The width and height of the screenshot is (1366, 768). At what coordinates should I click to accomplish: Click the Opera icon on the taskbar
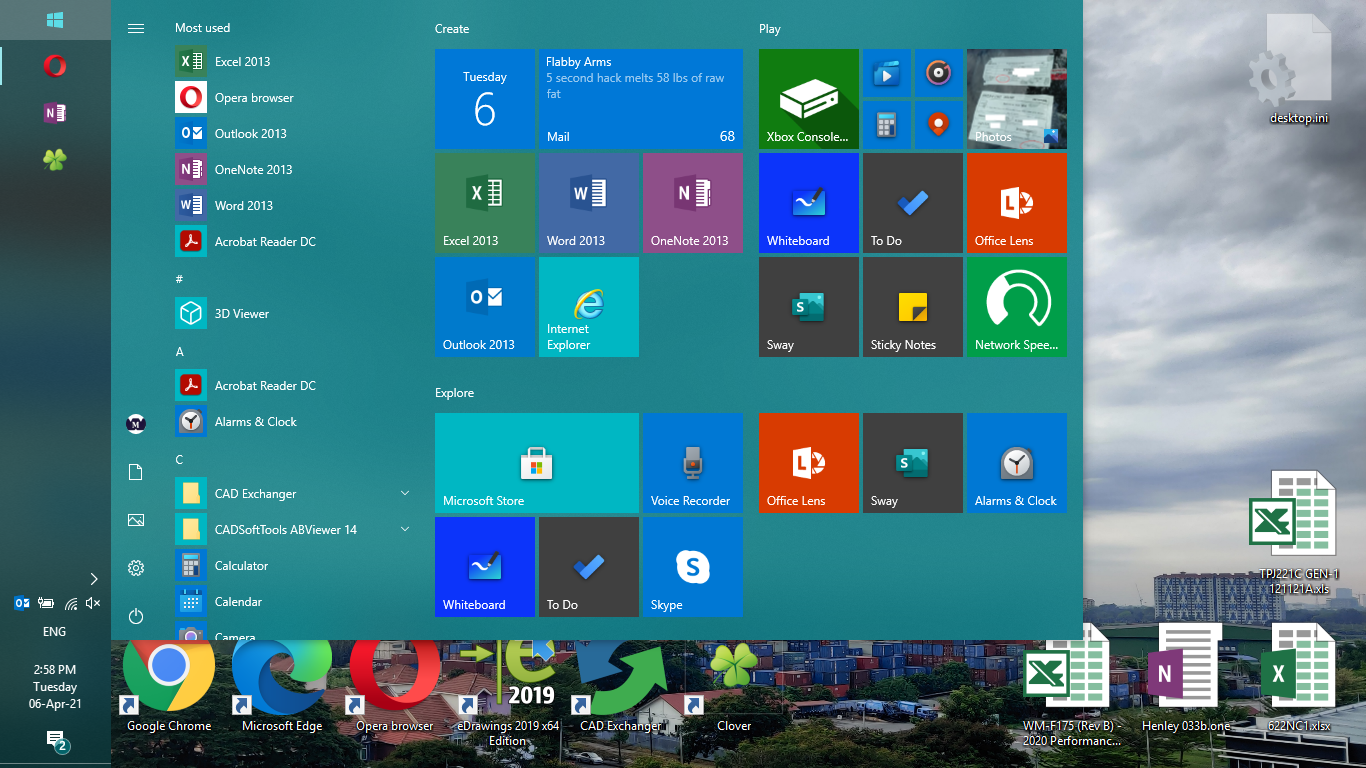click(x=55, y=66)
